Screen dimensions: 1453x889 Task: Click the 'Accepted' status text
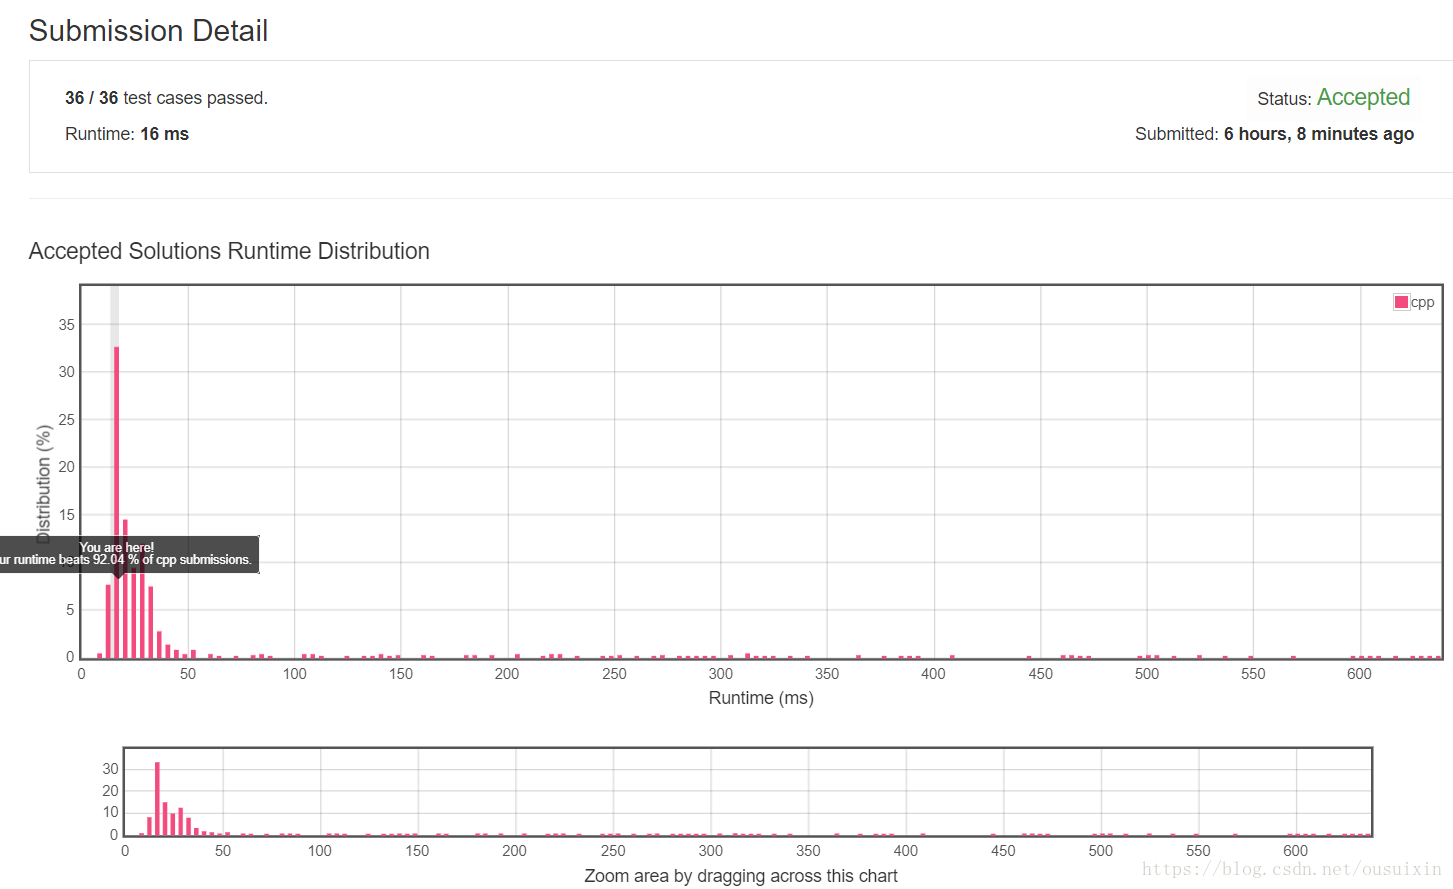1363,97
